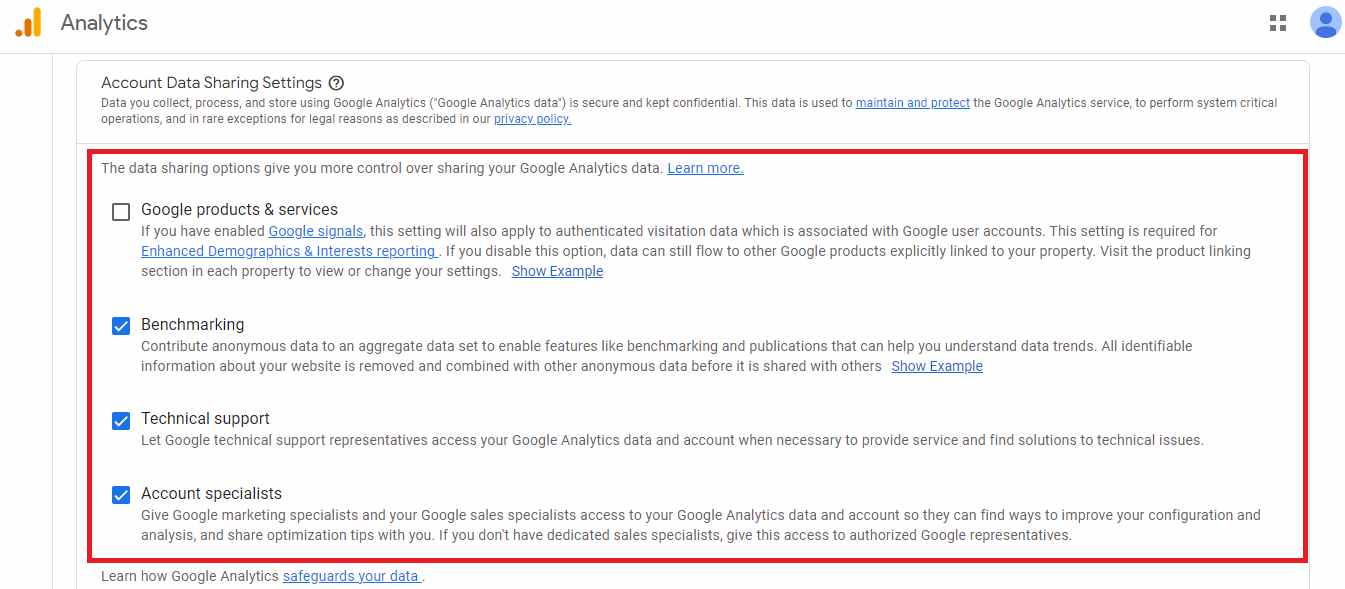This screenshot has width=1345, height=589.
Task: Click Learn more about data sharing options
Action: (705, 167)
